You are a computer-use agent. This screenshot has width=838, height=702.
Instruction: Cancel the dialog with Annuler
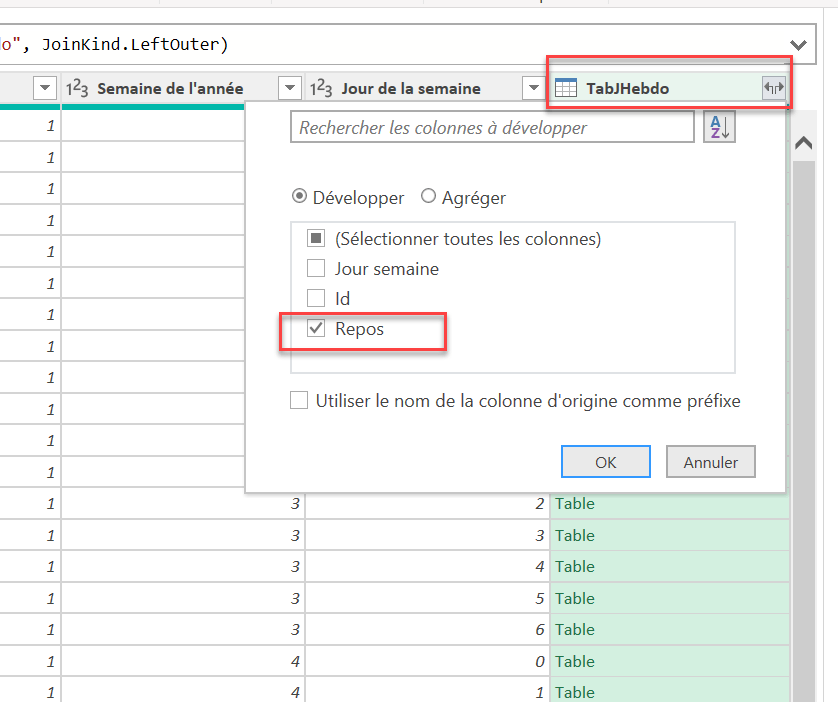click(710, 461)
